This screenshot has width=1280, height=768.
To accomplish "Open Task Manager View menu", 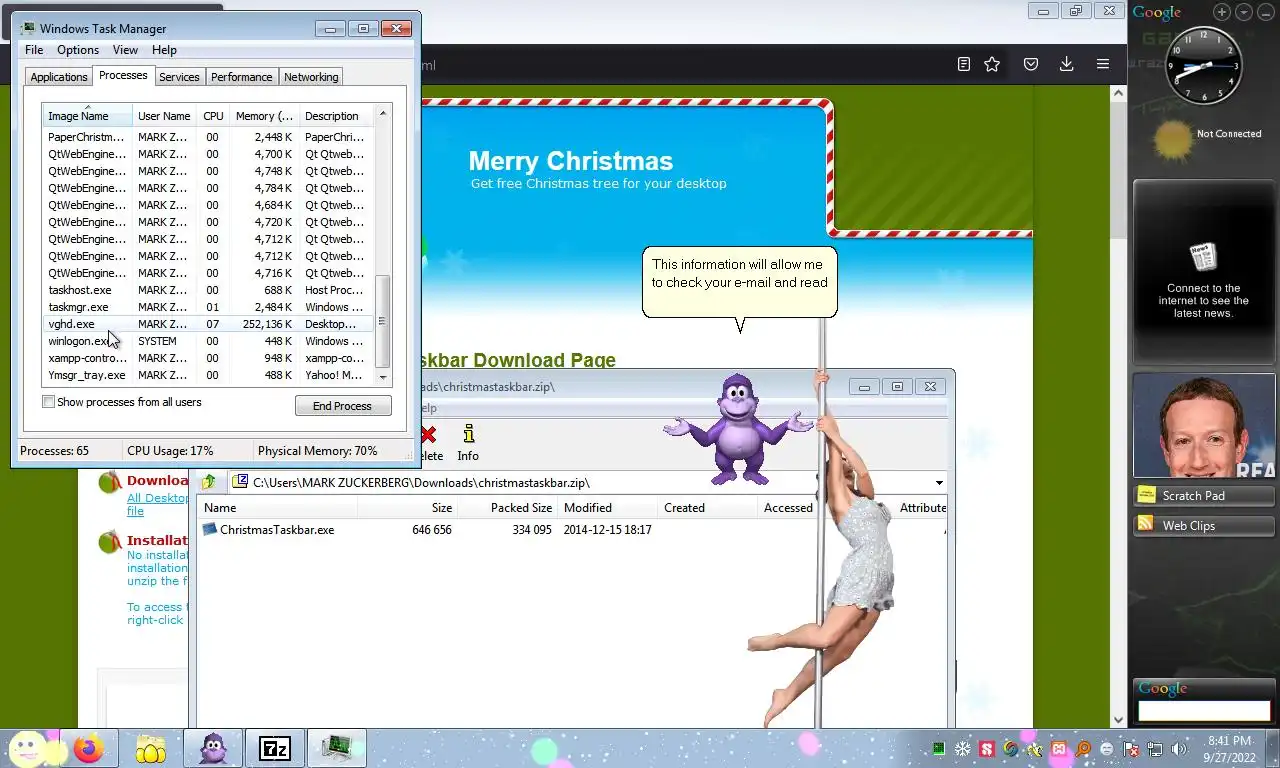I will [x=125, y=50].
